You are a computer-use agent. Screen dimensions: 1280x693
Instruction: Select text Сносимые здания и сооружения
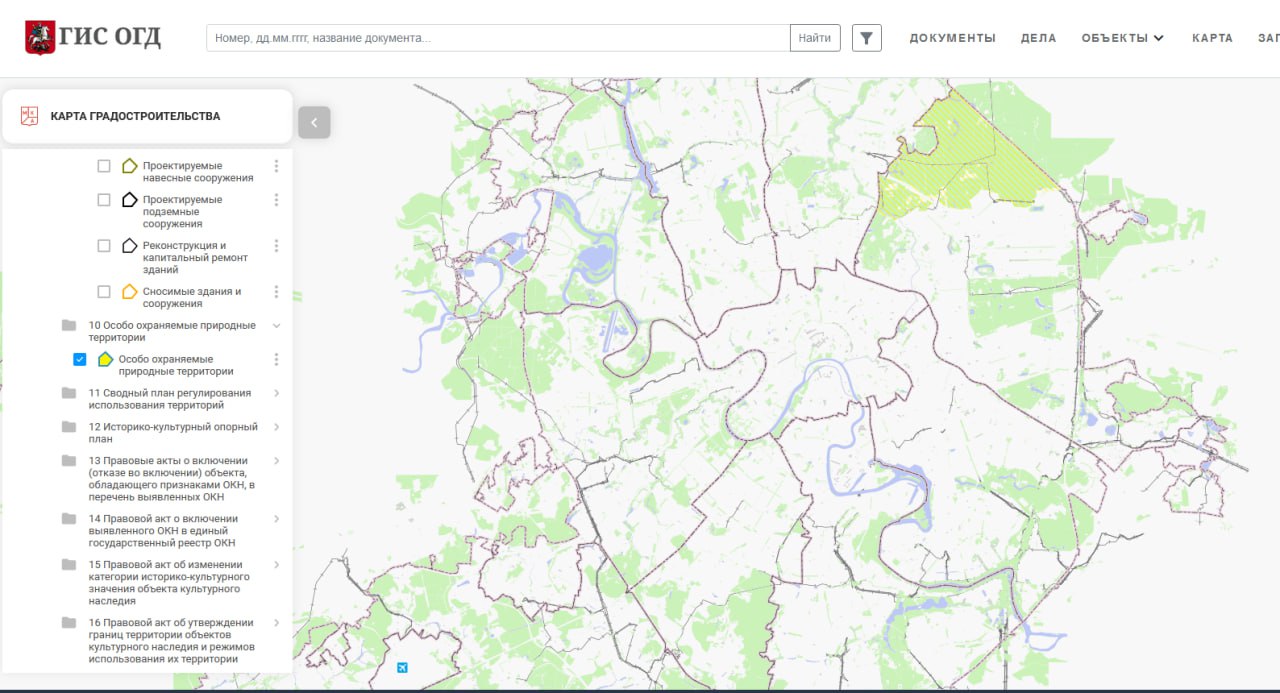[x=192, y=298]
